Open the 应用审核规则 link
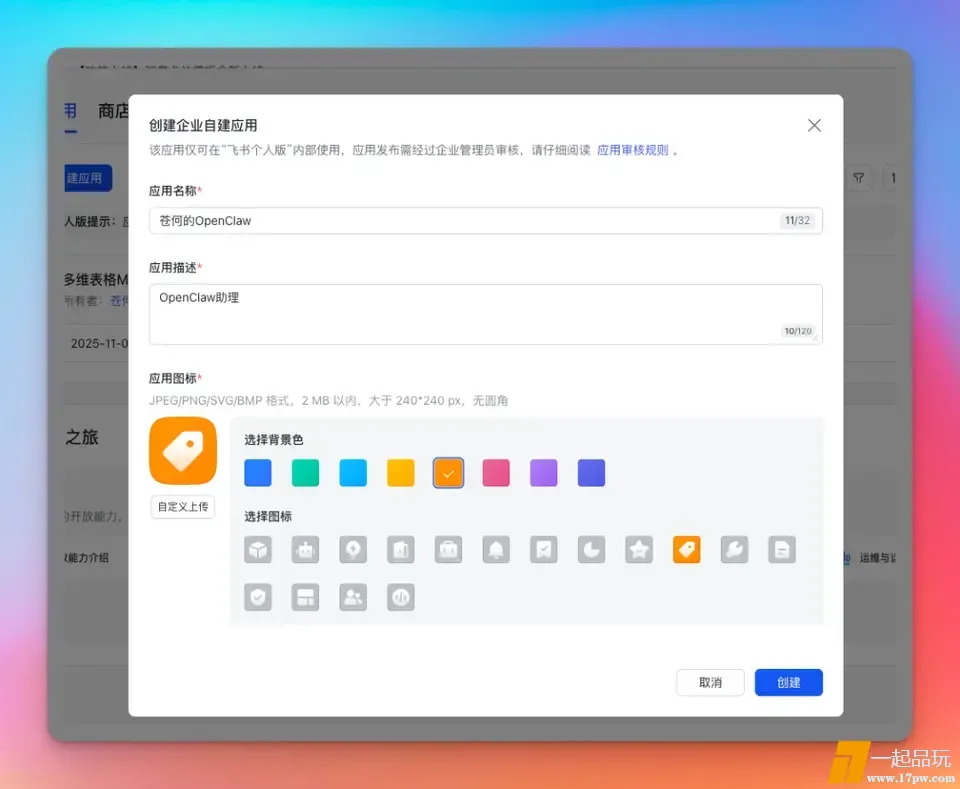This screenshot has height=789, width=960. click(x=632, y=151)
